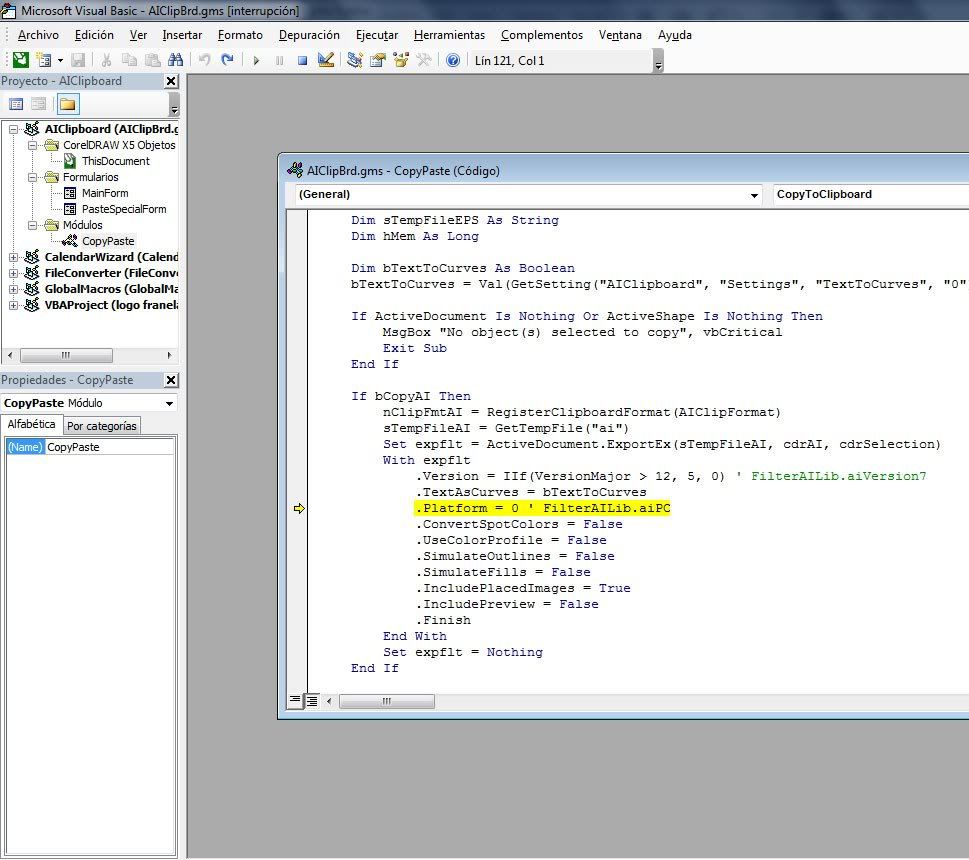Open the Insertar menu
This screenshot has height=860, width=969.
pos(182,35)
